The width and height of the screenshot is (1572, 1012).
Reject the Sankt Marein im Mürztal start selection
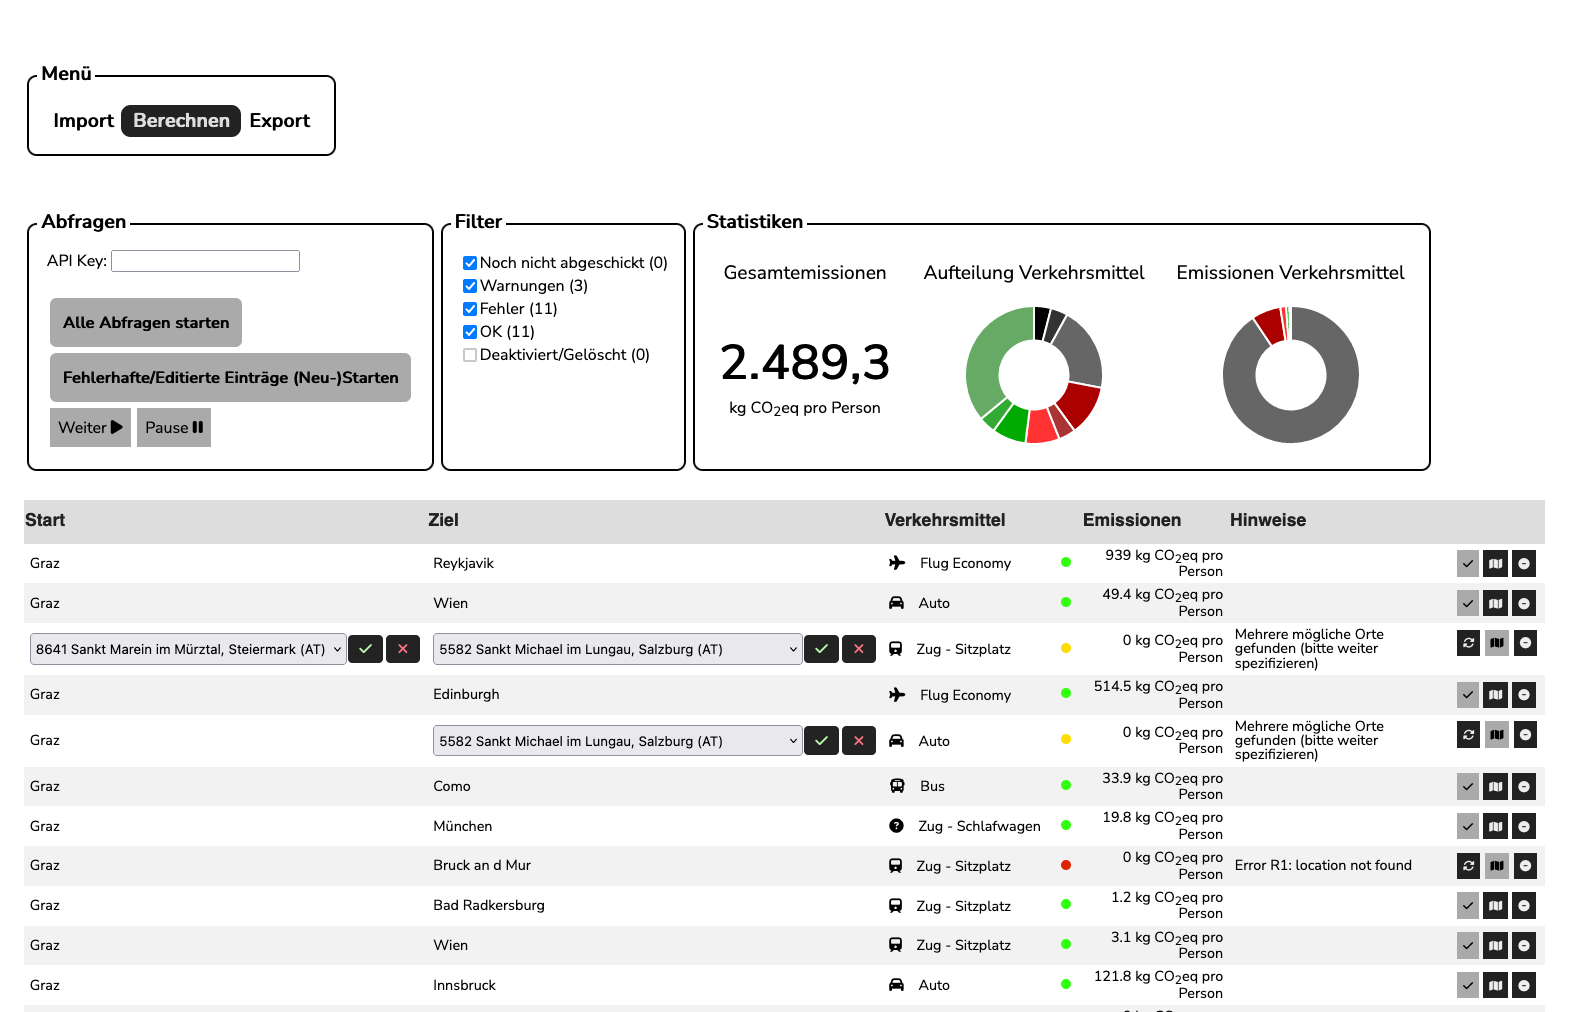click(403, 649)
